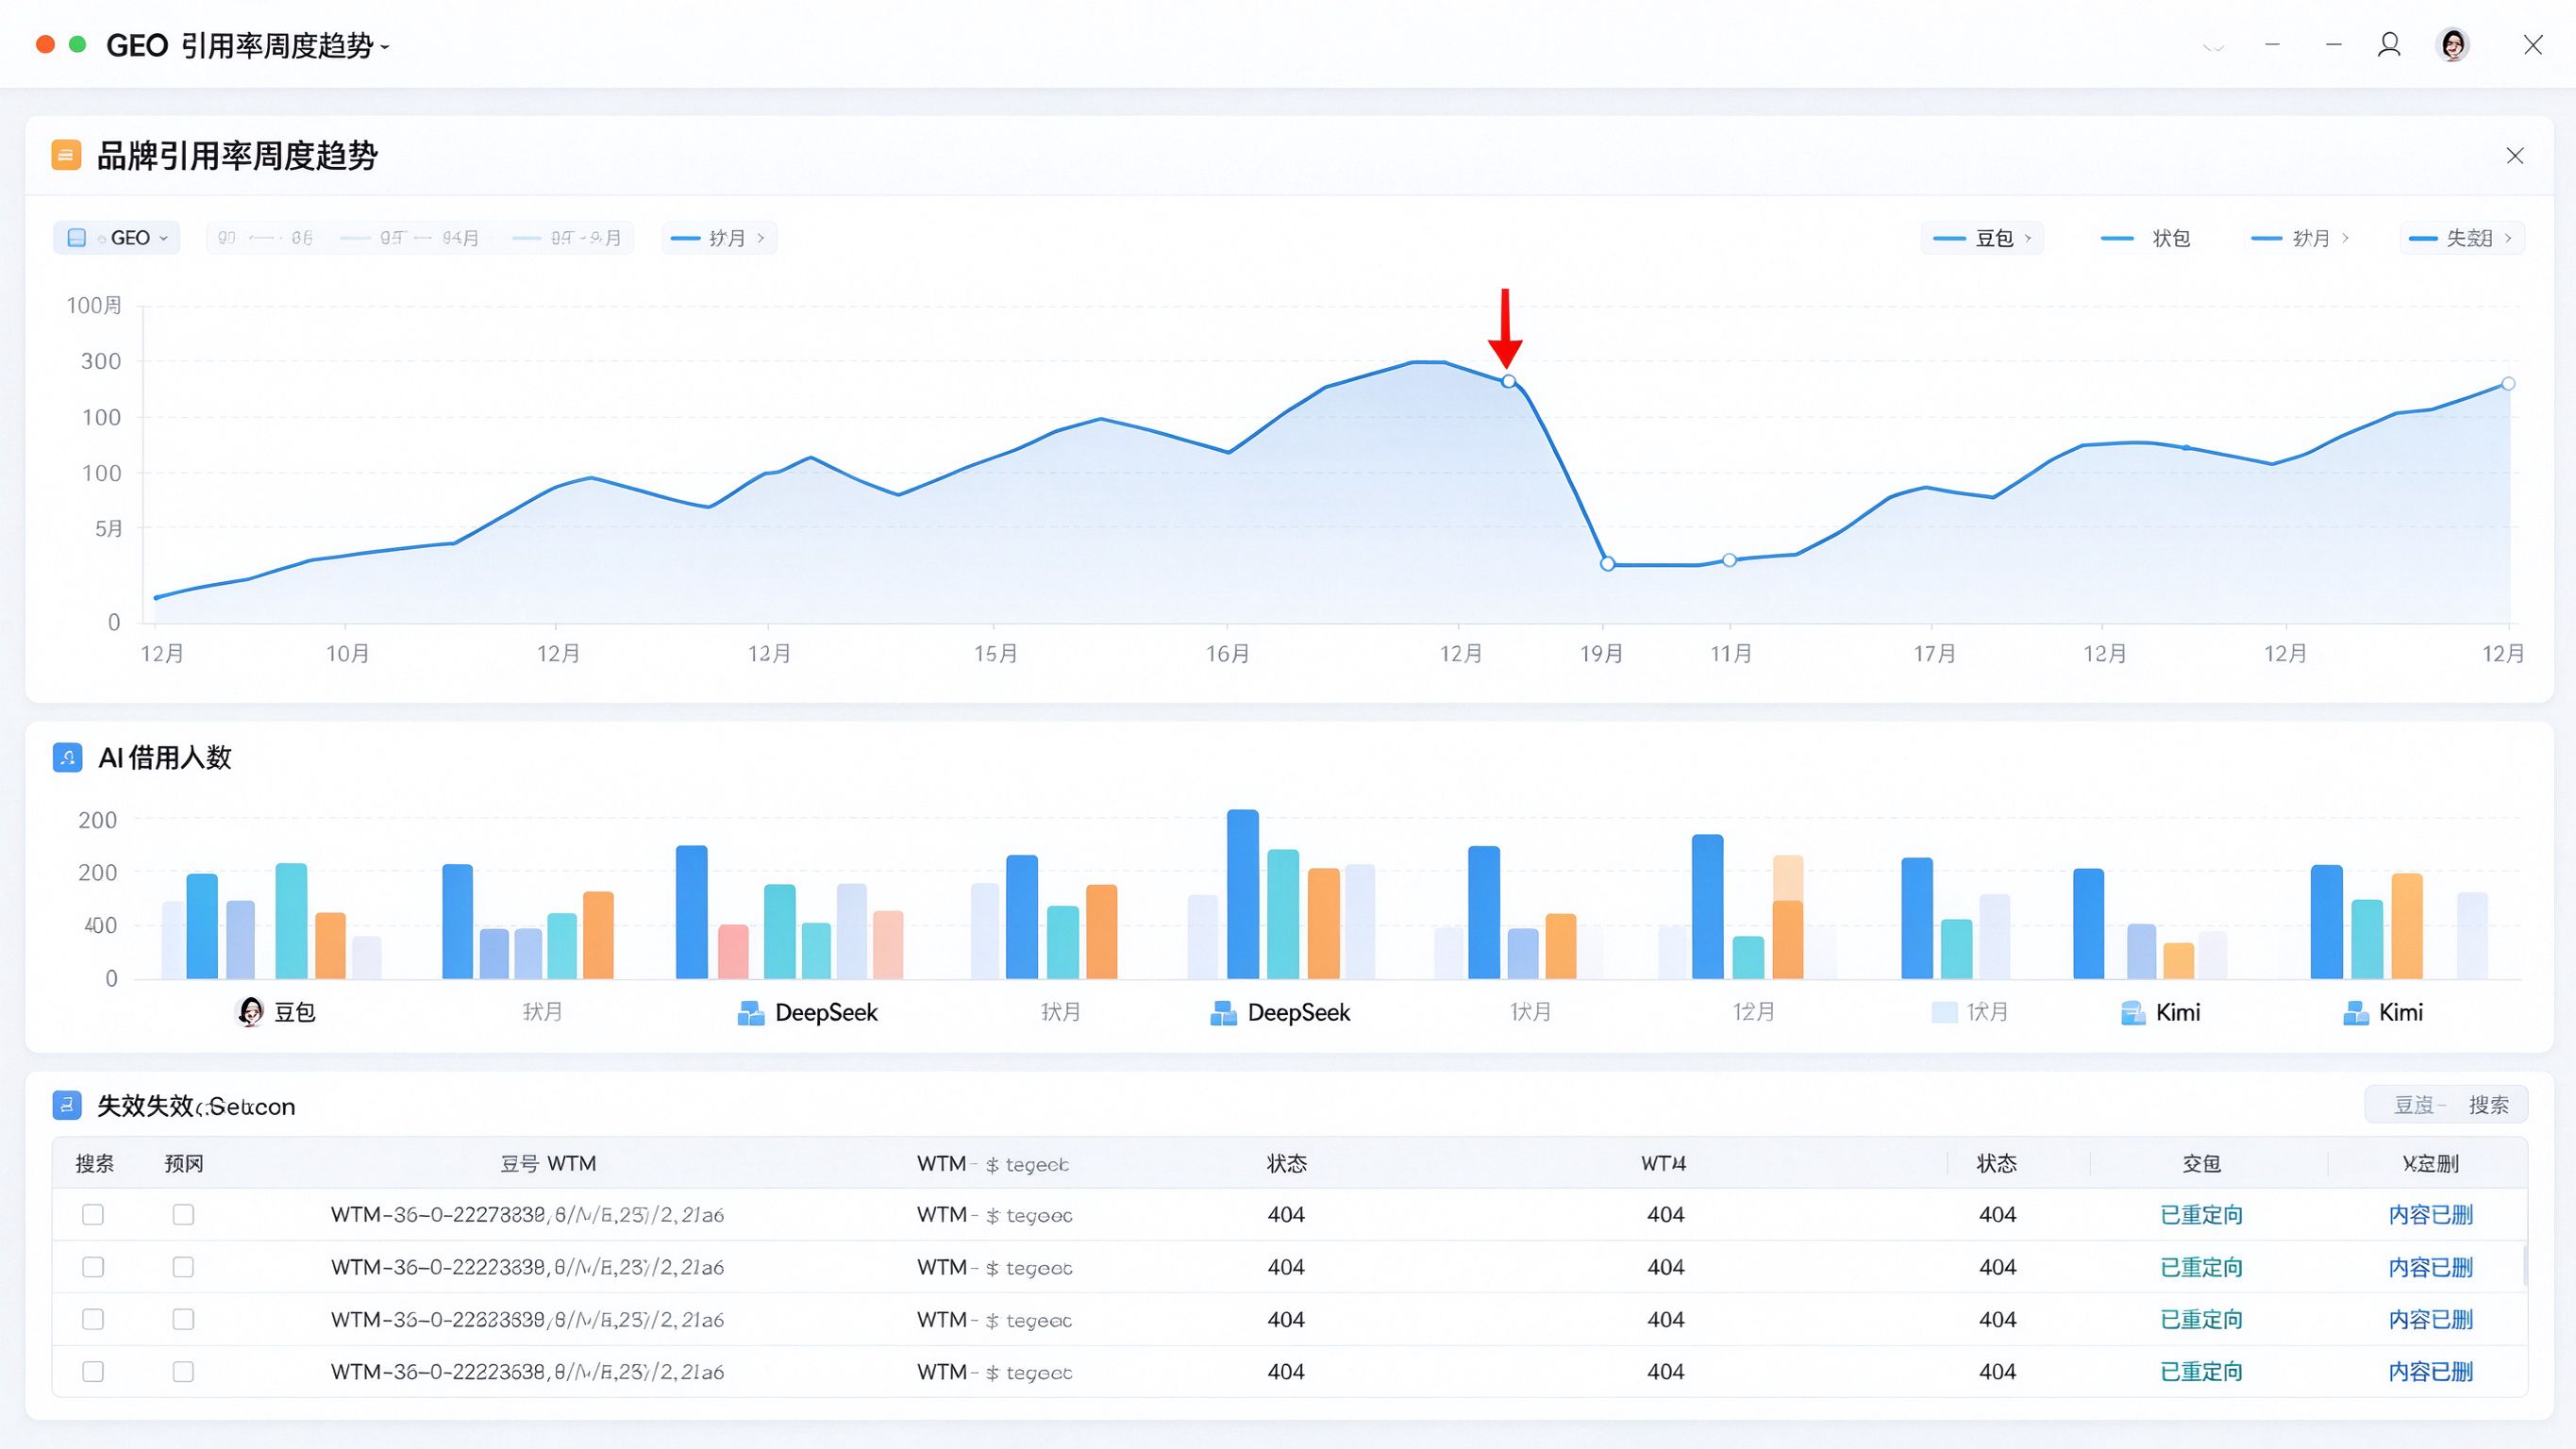
Task: Click the blue 失效失效 table panel icon
Action: [x=66, y=1105]
